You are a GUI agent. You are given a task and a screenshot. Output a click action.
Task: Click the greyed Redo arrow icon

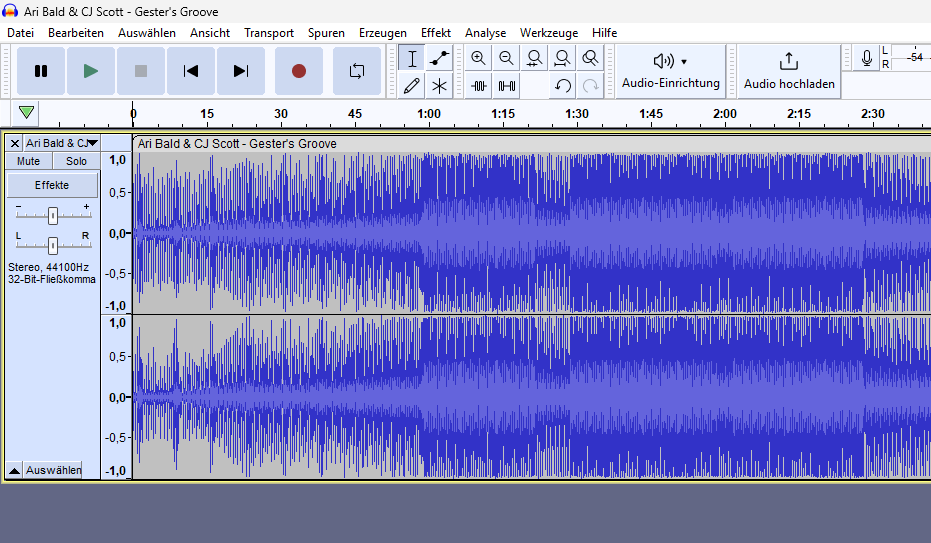click(x=590, y=86)
